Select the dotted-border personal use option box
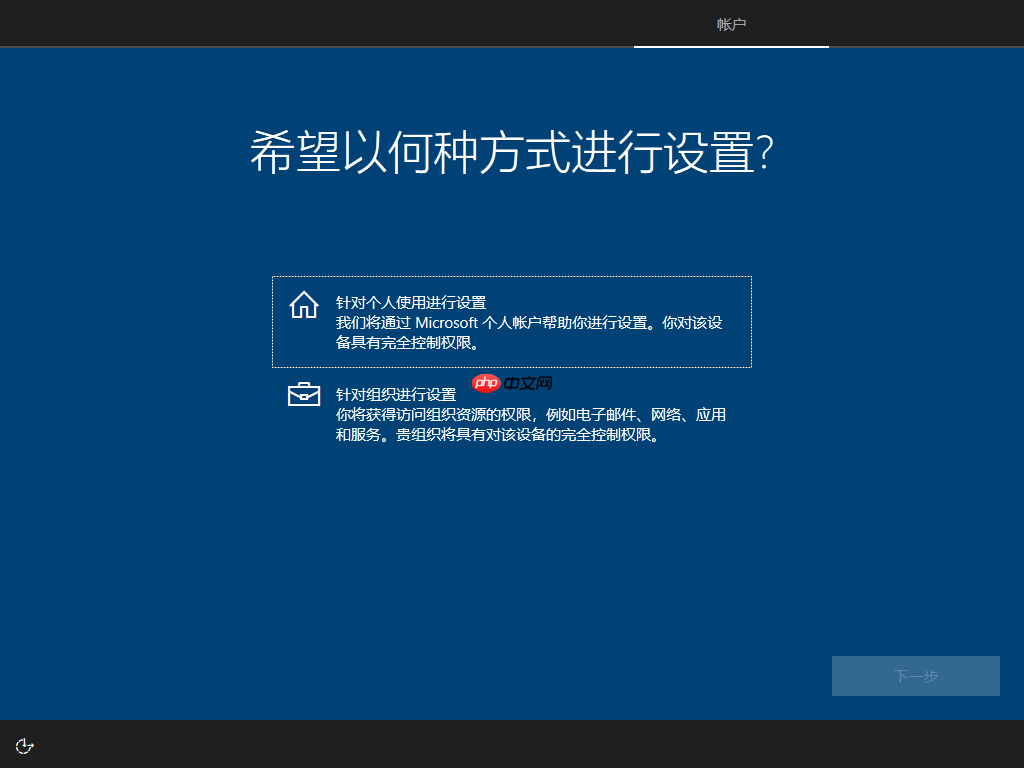This screenshot has height=768, width=1024. pos(512,321)
